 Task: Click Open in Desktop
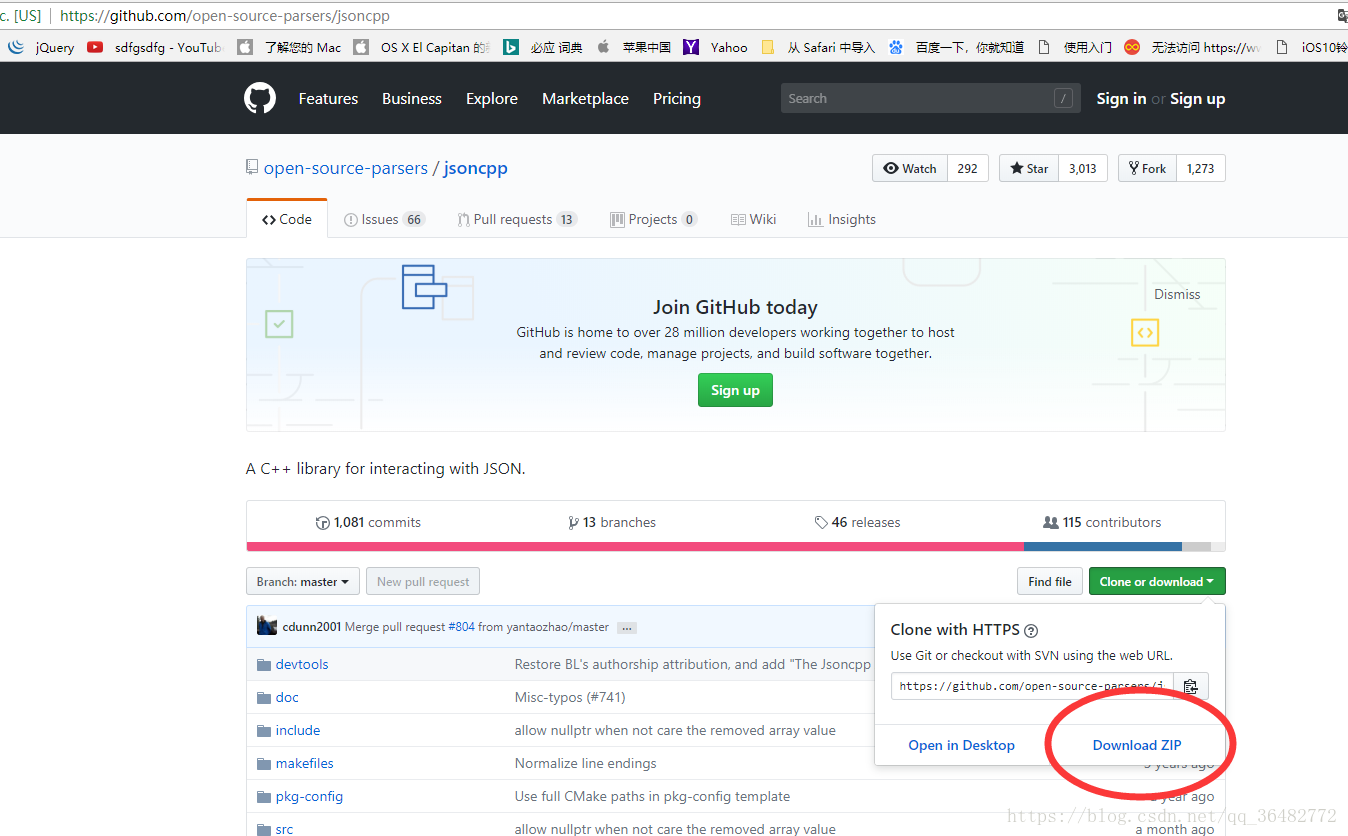pyautogui.click(x=961, y=745)
